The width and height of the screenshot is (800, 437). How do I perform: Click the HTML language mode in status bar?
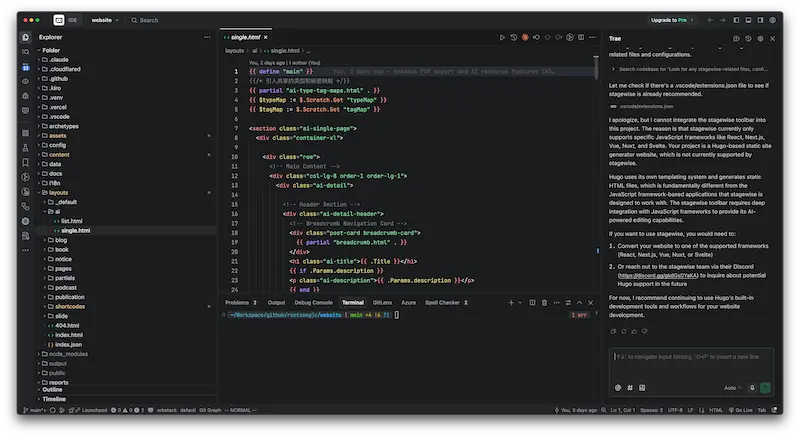tap(716, 410)
